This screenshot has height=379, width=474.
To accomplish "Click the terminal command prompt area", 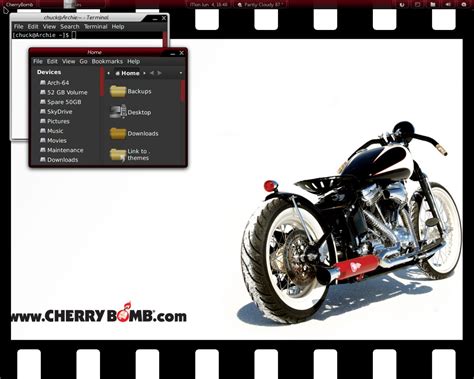I will pyautogui.click(x=87, y=35).
